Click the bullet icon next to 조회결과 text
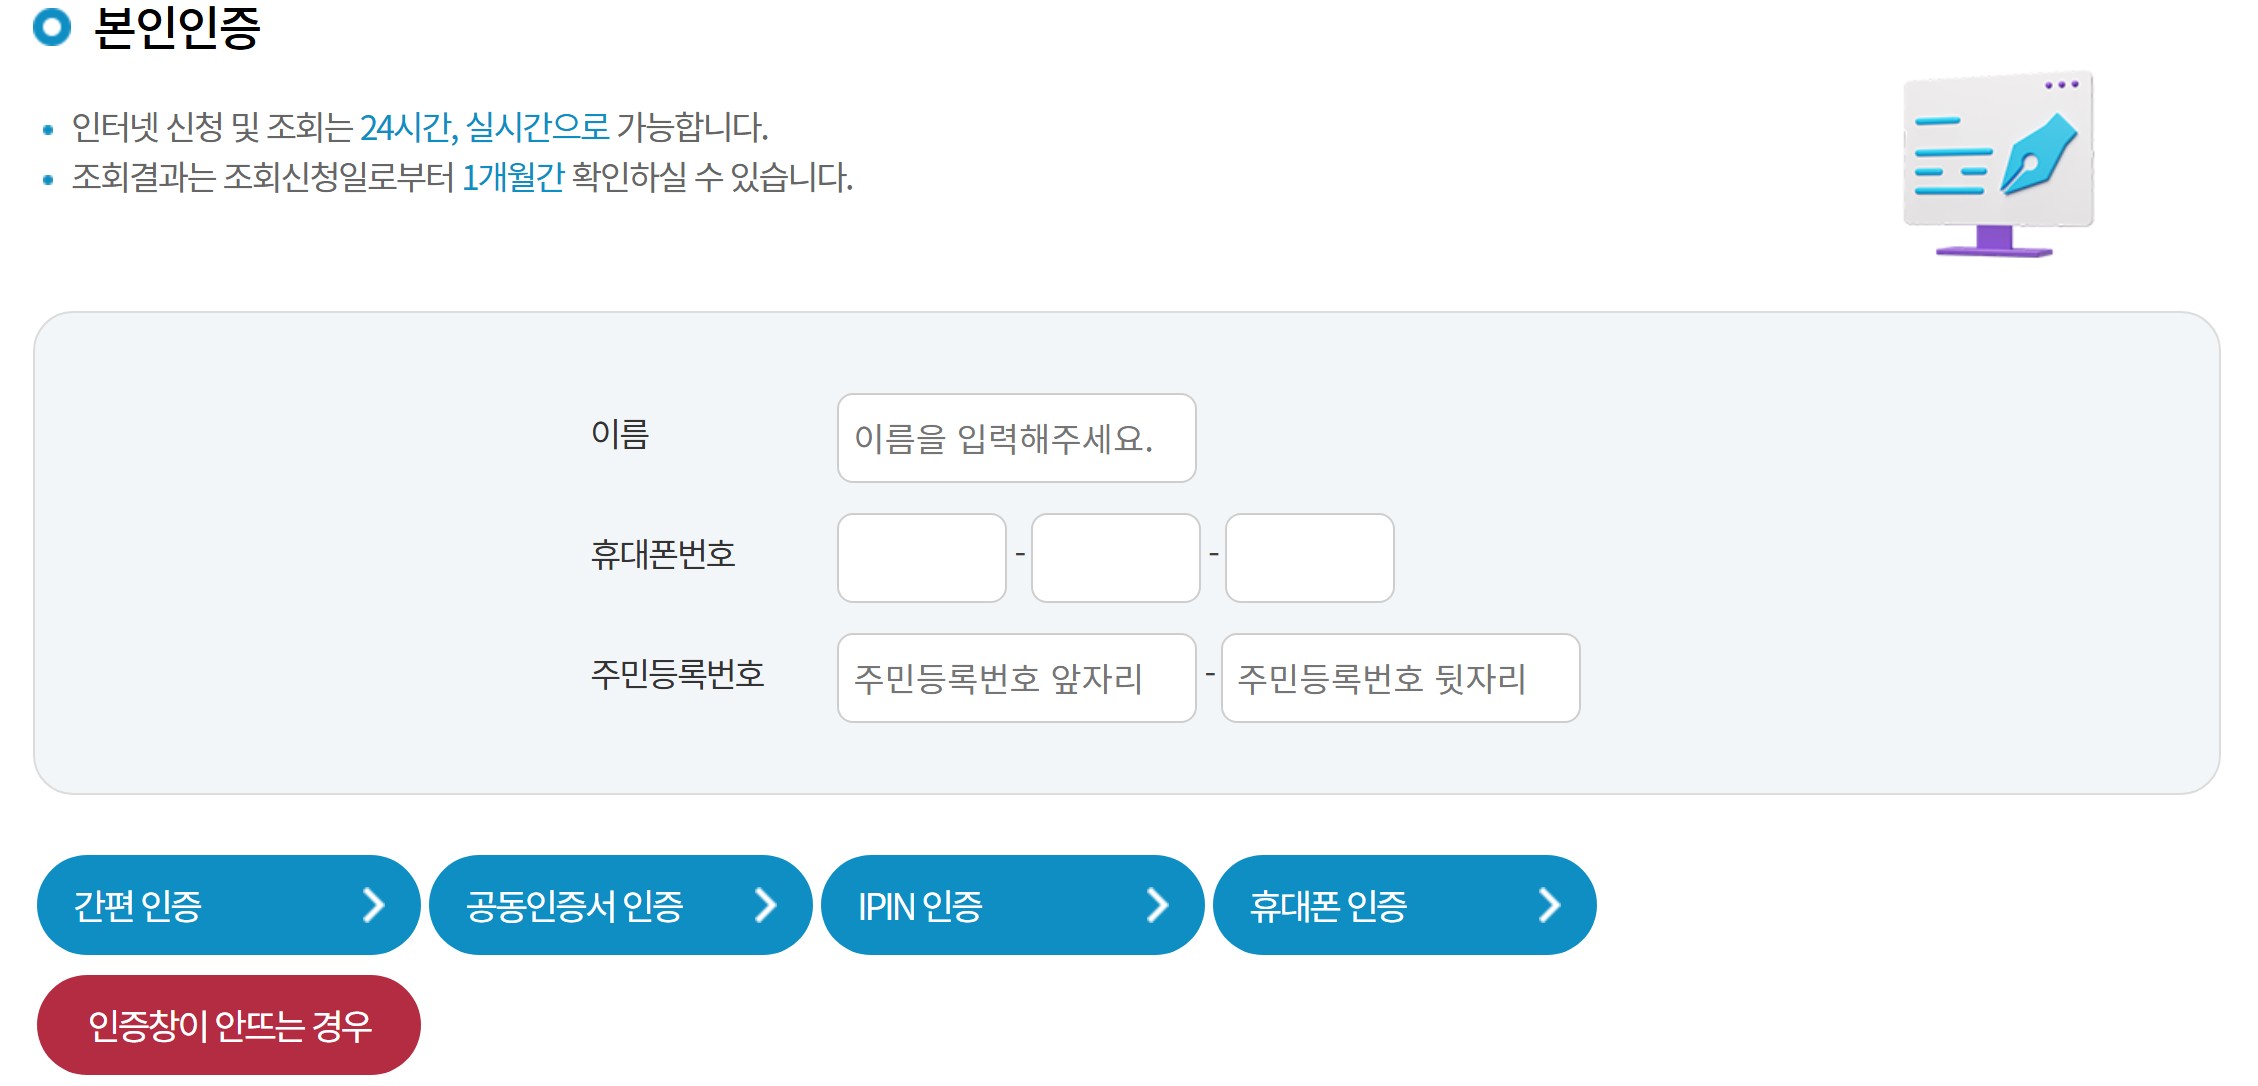2258x1086 pixels. (48, 176)
